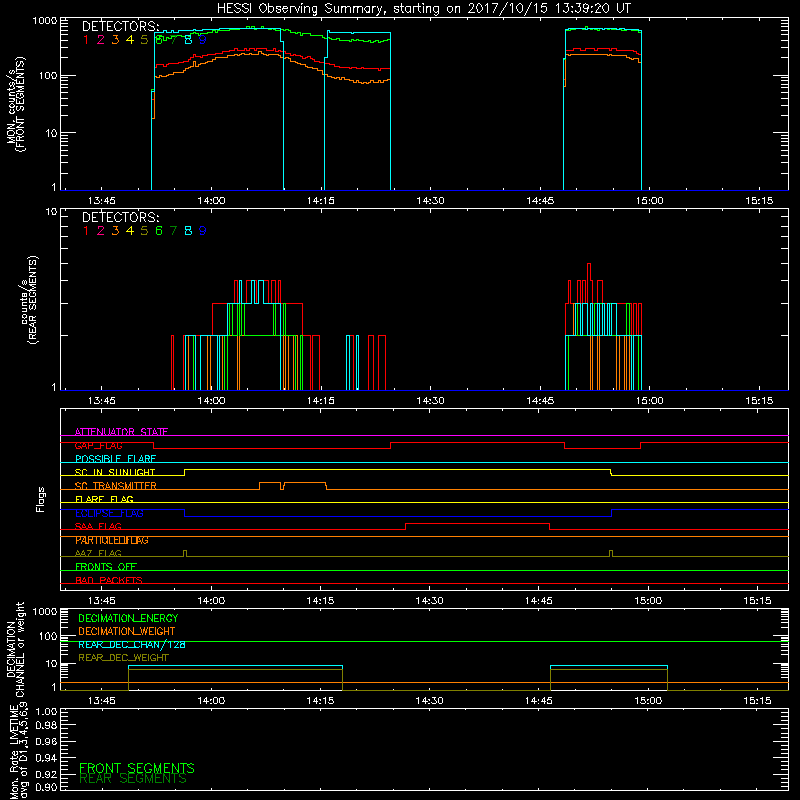Select magenta detector 2 in rear segments legend

tap(101, 231)
